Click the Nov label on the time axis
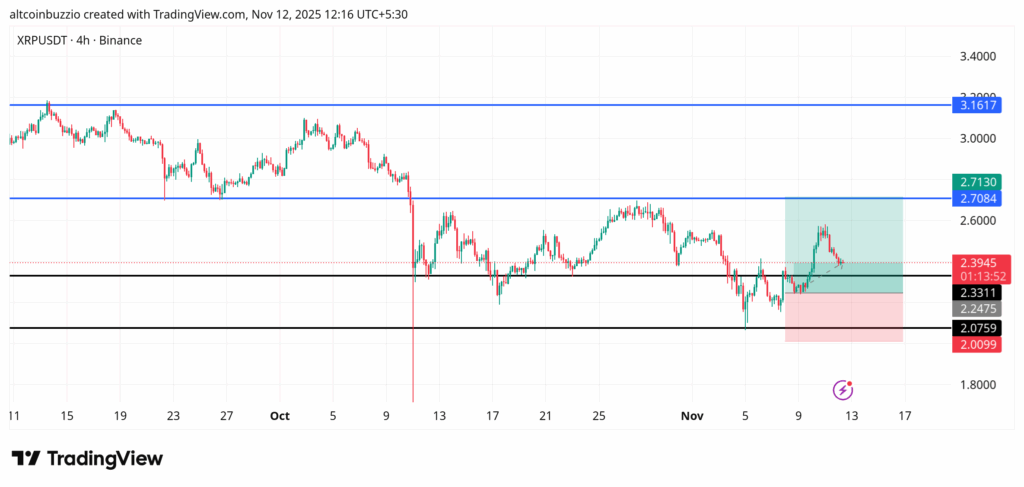This screenshot has height=487, width=1024. (691, 415)
